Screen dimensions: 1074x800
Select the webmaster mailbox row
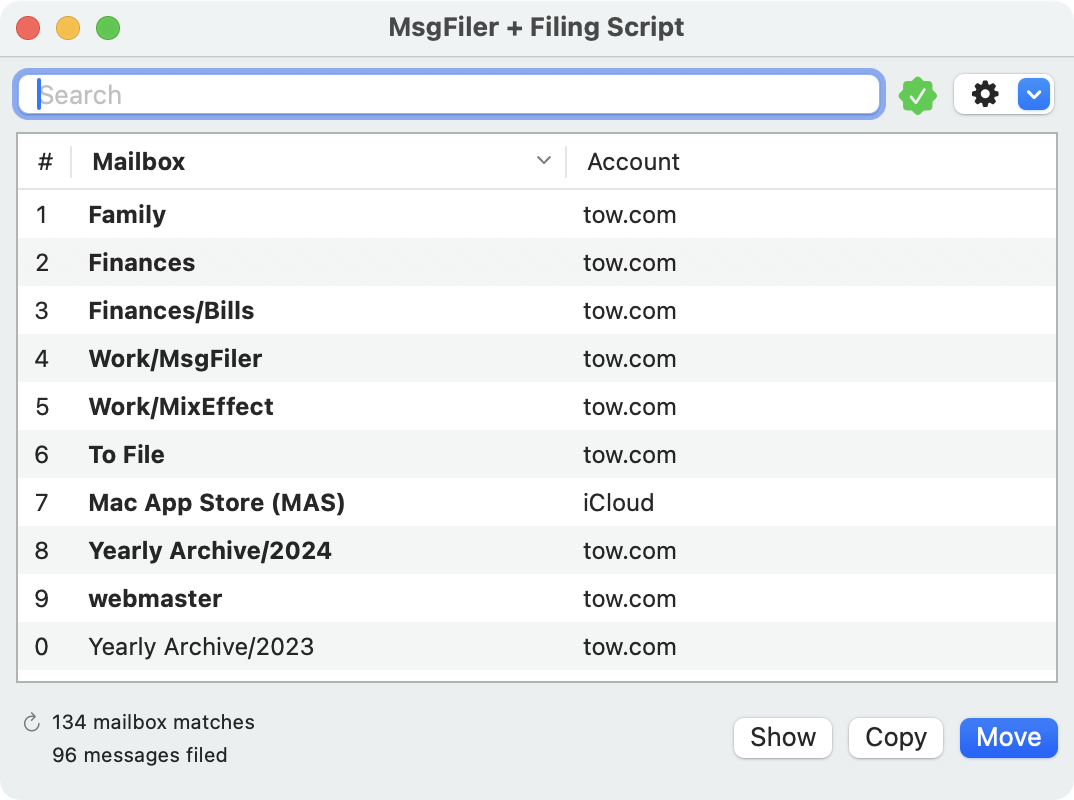coord(155,599)
